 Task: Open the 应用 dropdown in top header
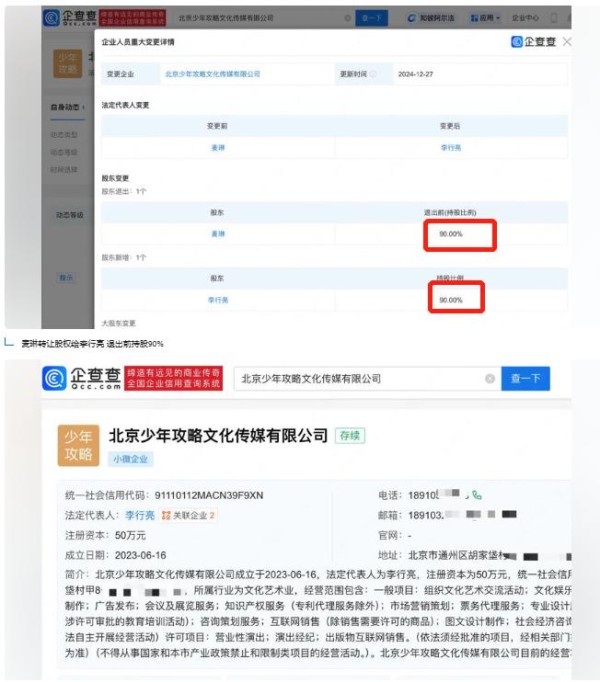(486, 18)
